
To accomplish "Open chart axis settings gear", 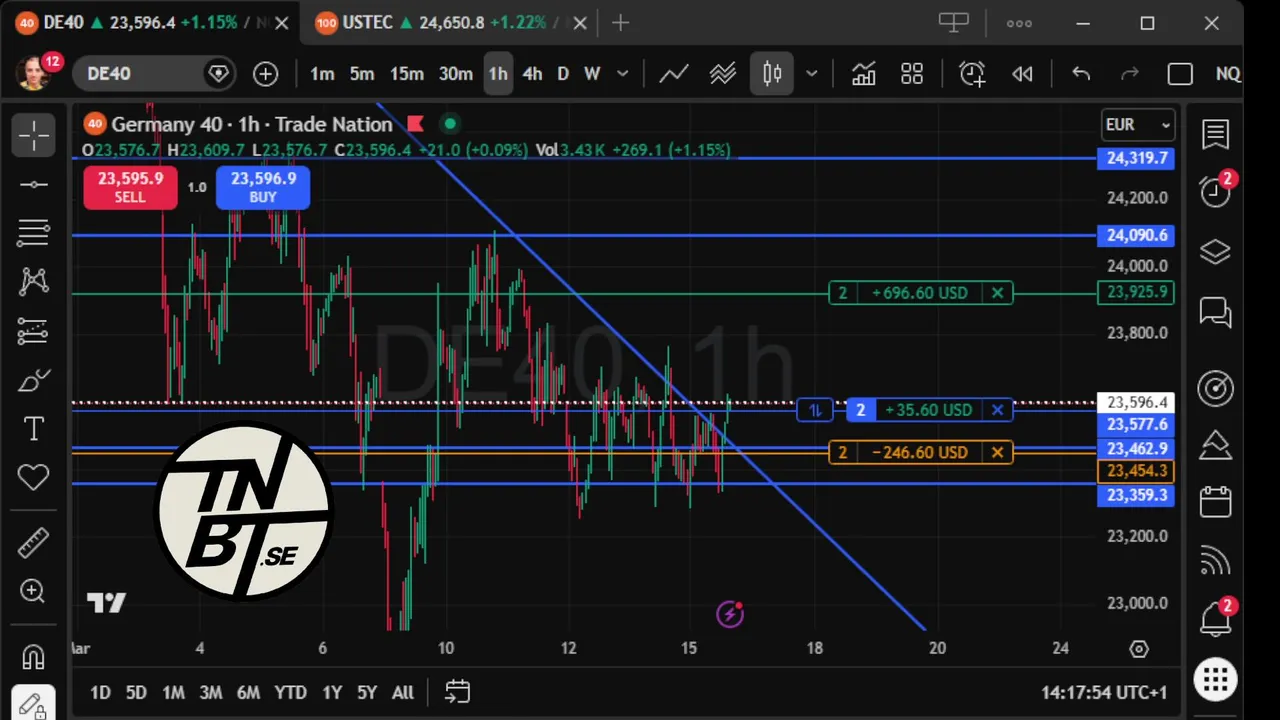I will (x=1139, y=649).
